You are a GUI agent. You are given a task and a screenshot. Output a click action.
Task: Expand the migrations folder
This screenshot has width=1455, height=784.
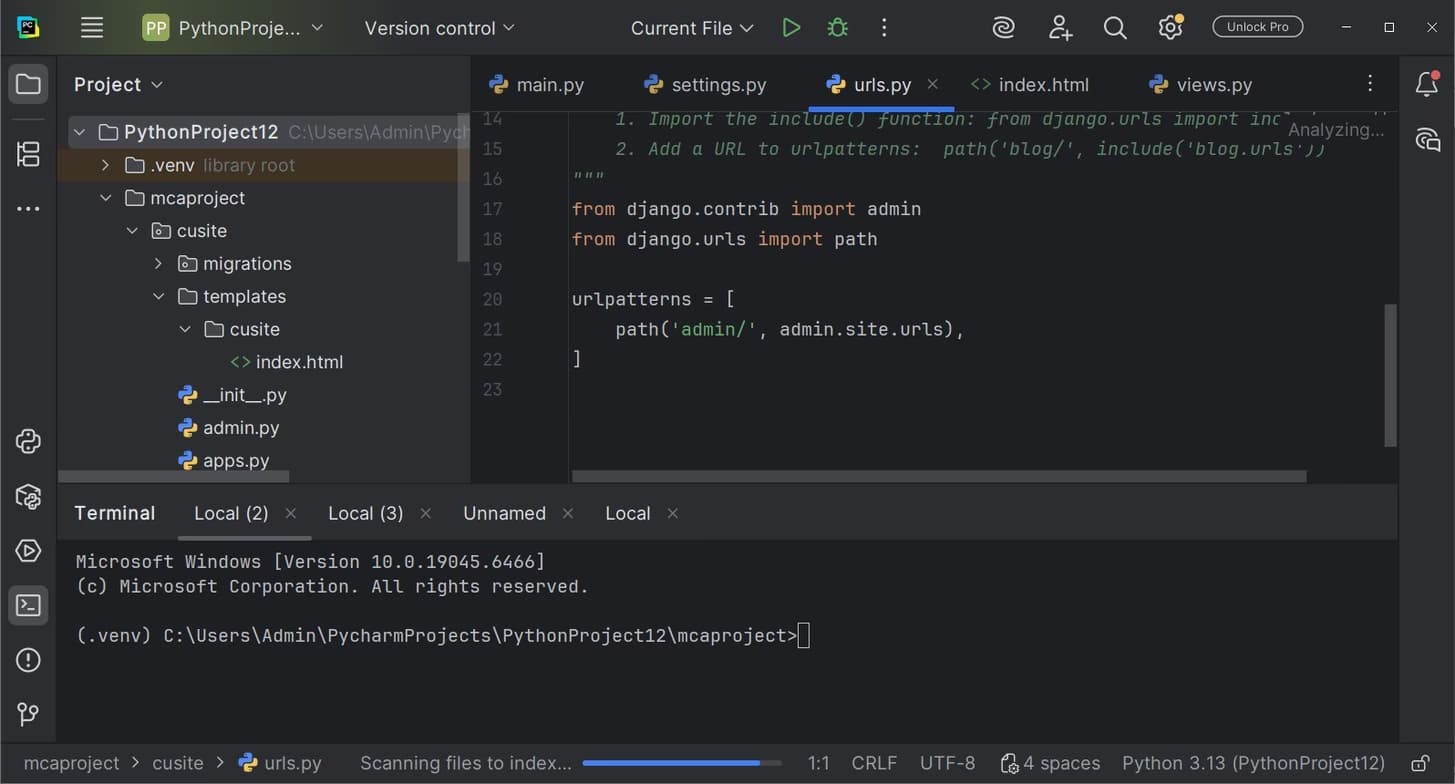click(158, 263)
